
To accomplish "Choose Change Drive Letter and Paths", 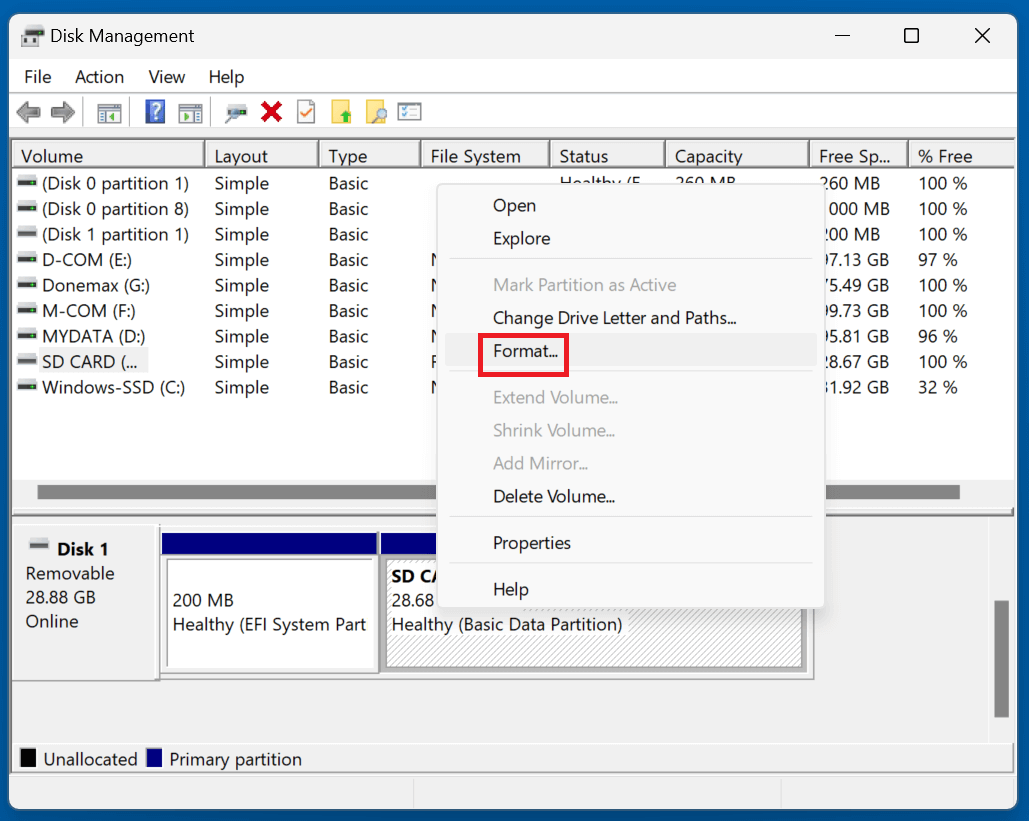I will tap(616, 317).
